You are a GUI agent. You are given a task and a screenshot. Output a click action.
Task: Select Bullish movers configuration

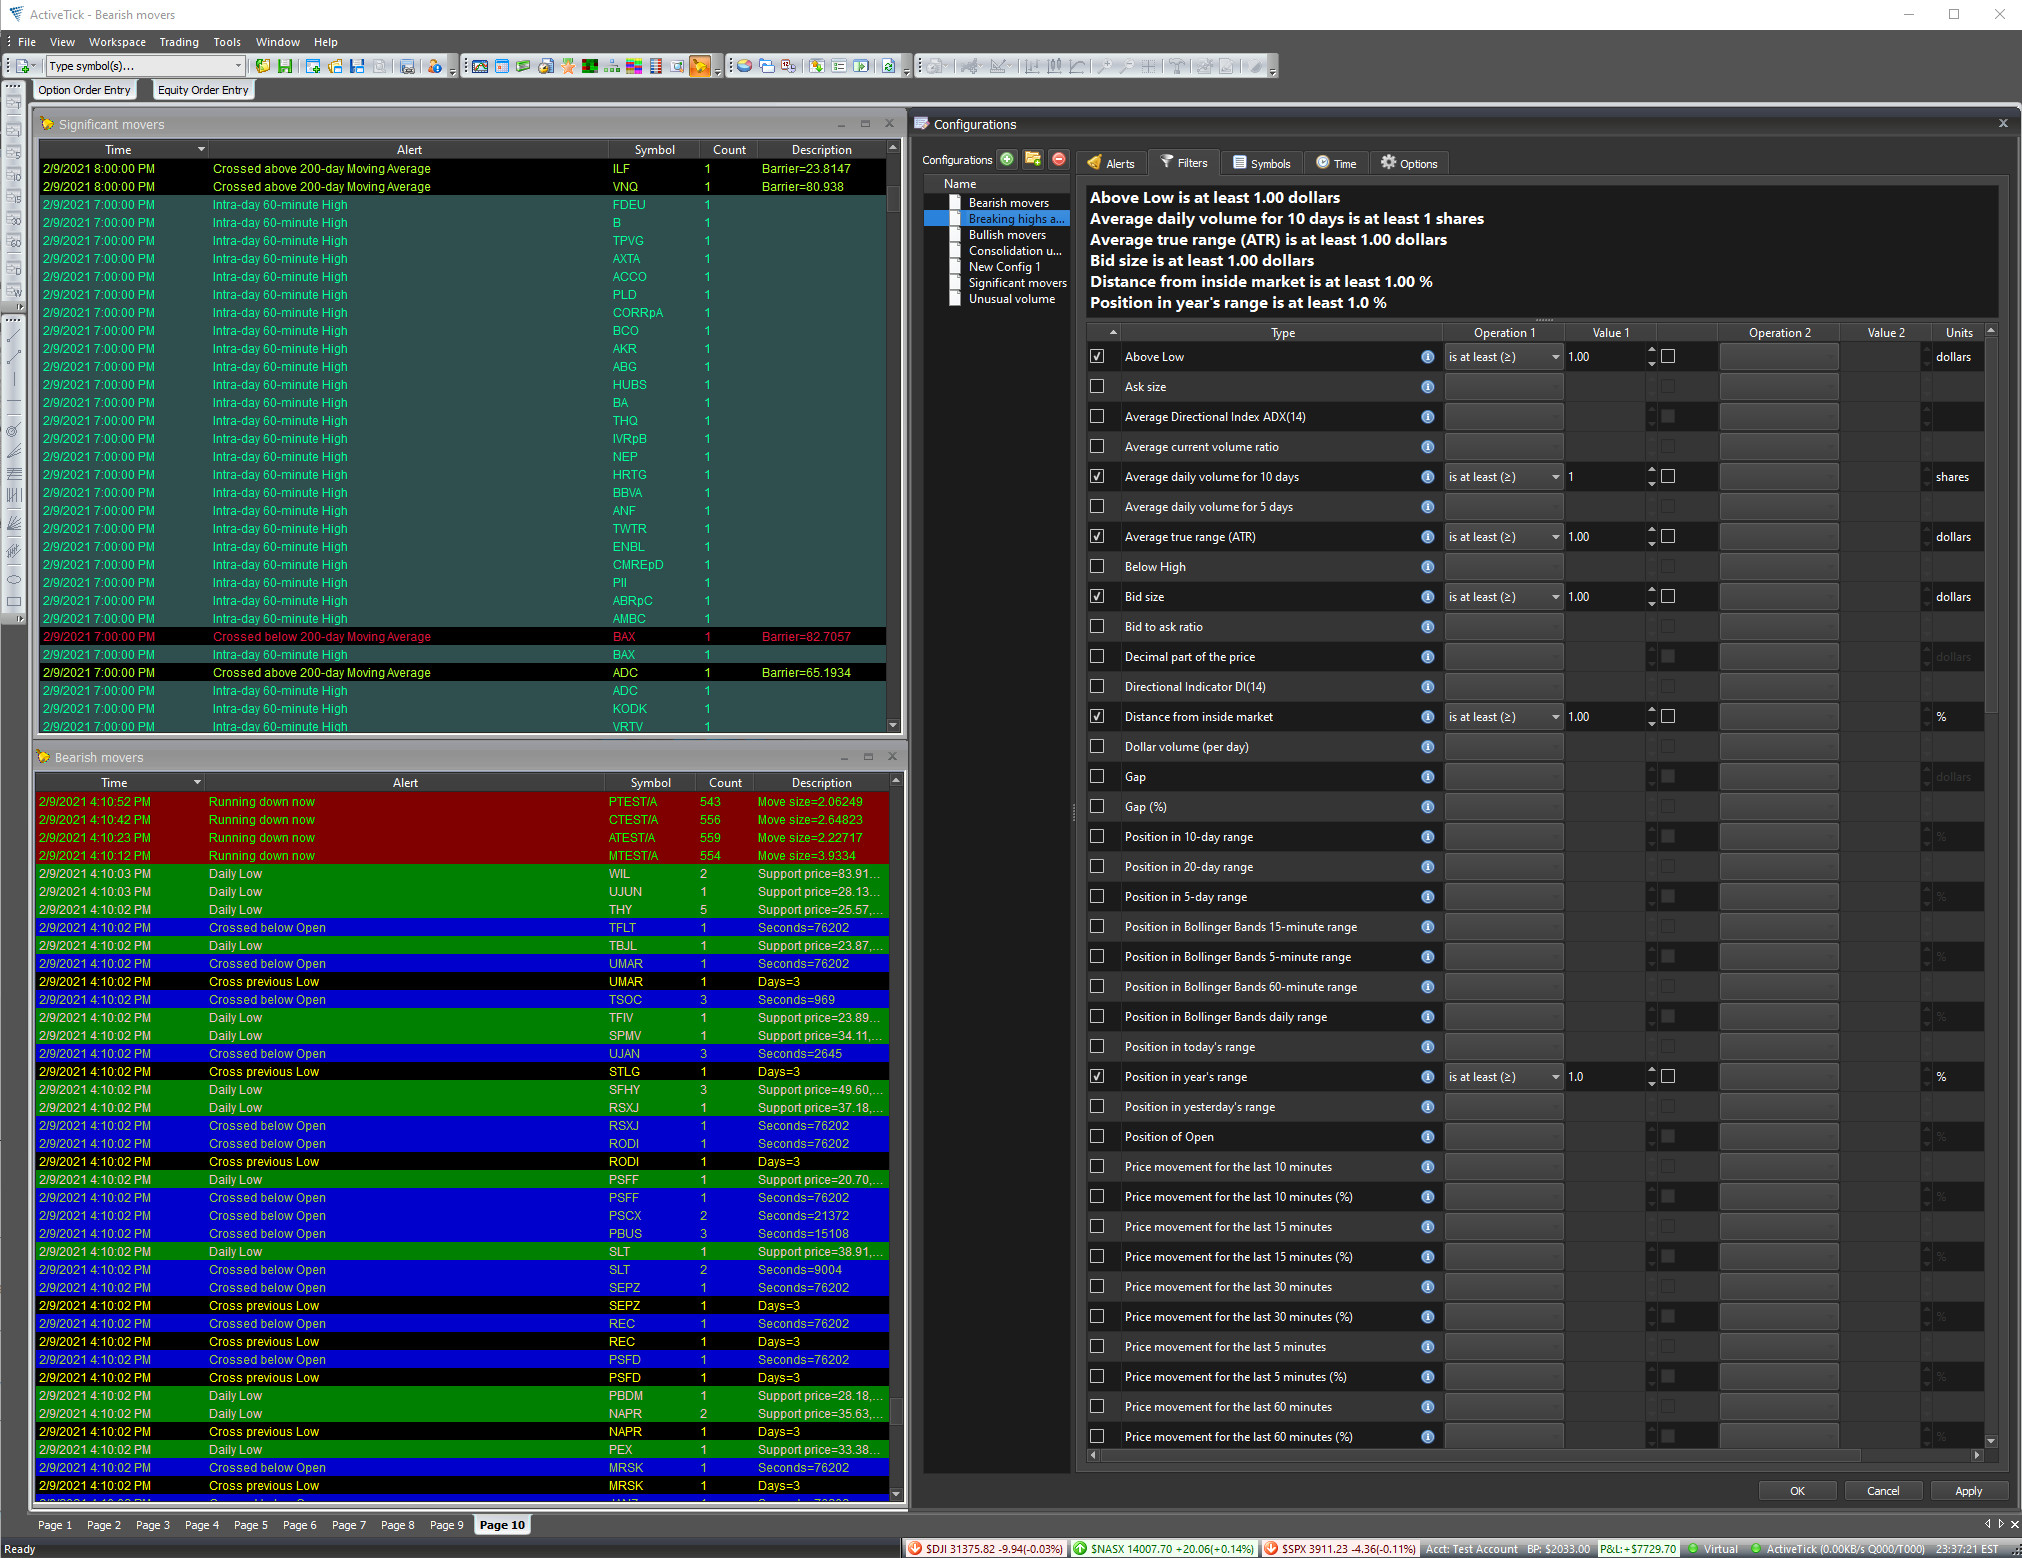point(1006,235)
